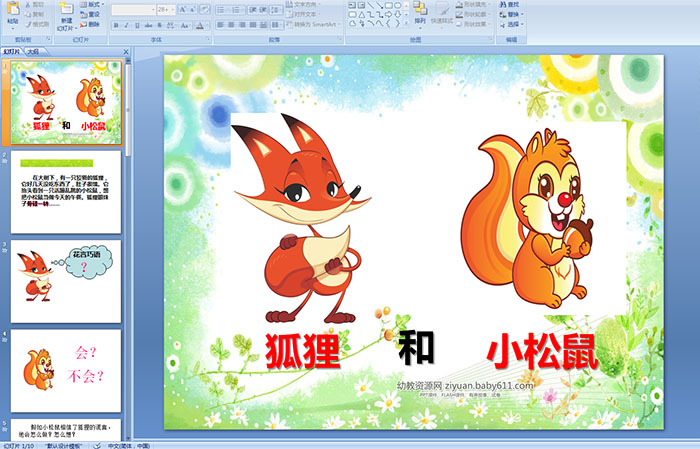700x449 pixels.
Task: Select the Right Arrow shape in gallery
Action: point(388,15)
